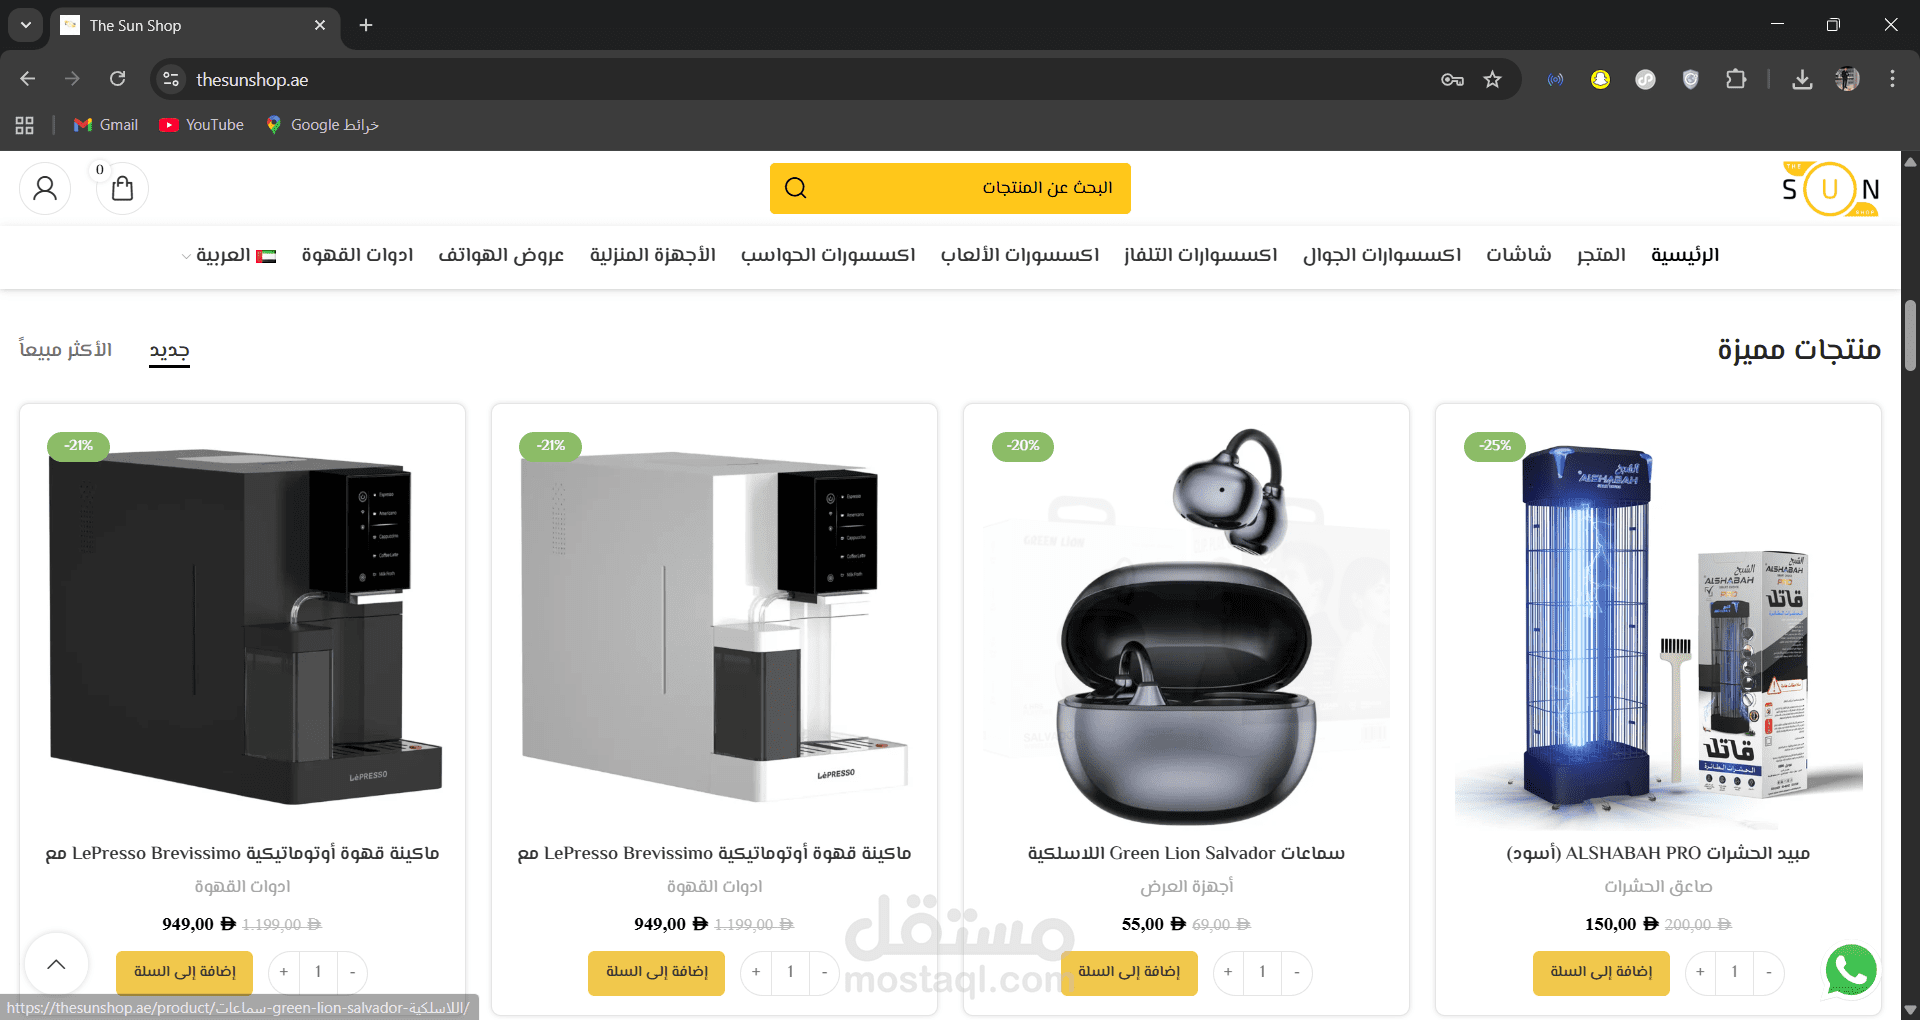This screenshot has width=1920, height=1020.
Task: Open the shopping bag cart icon
Action: point(122,188)
